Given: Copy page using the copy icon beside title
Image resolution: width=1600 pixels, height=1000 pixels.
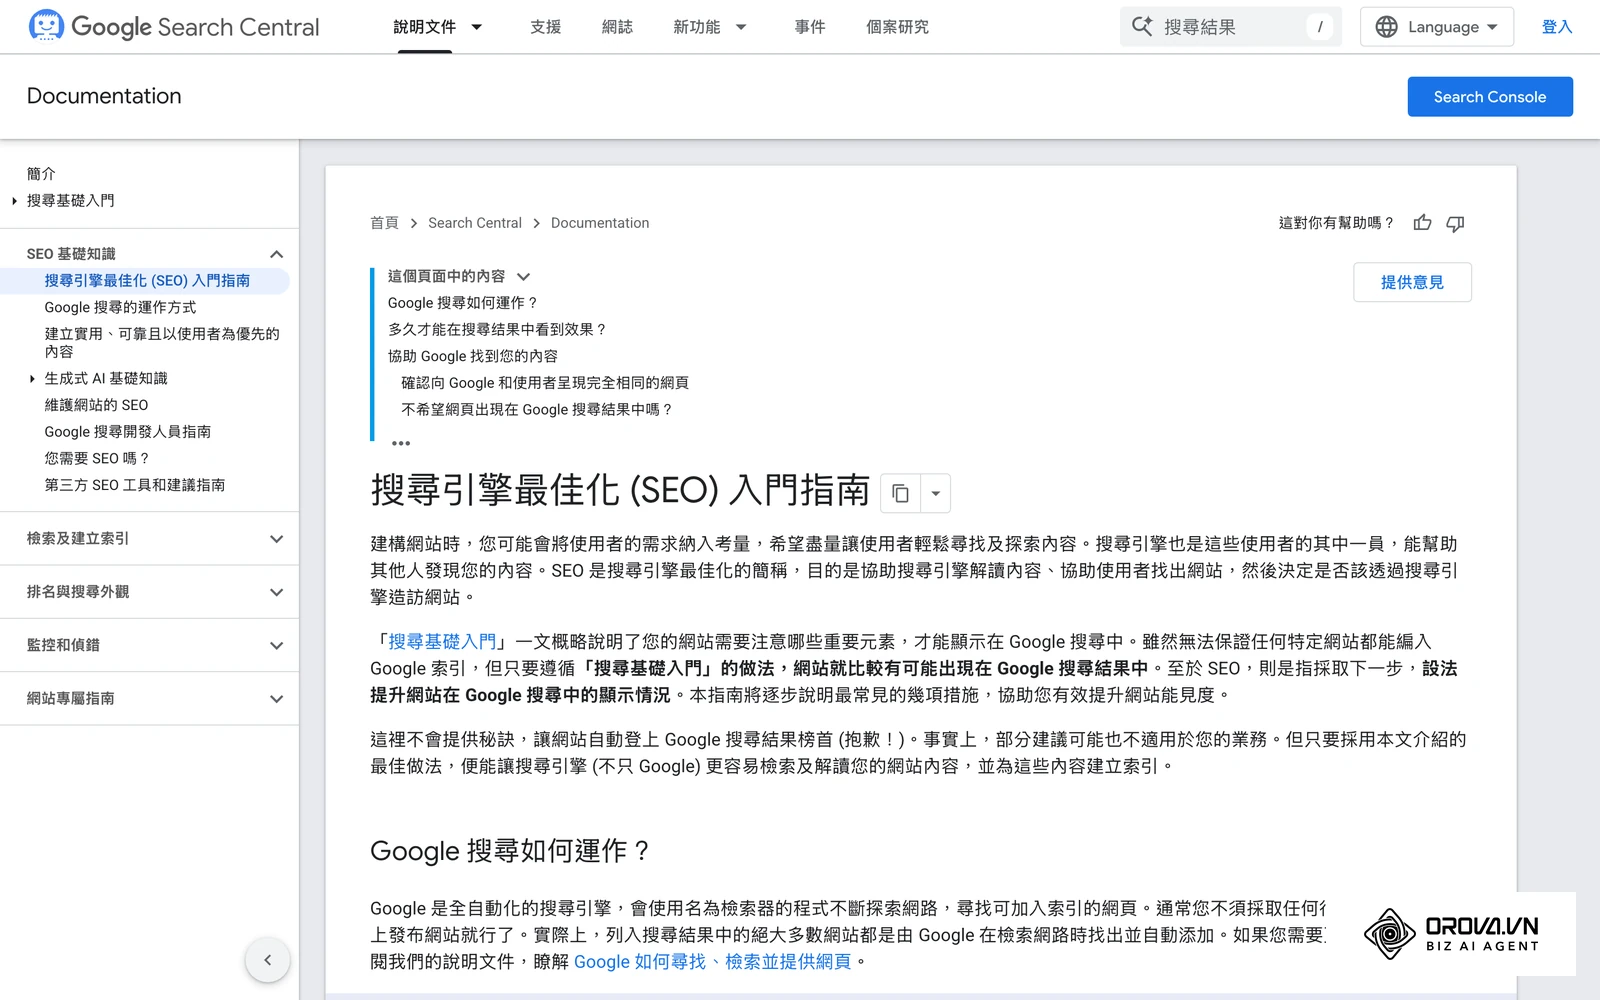Looking at the screenshot, I should point(900,493).
